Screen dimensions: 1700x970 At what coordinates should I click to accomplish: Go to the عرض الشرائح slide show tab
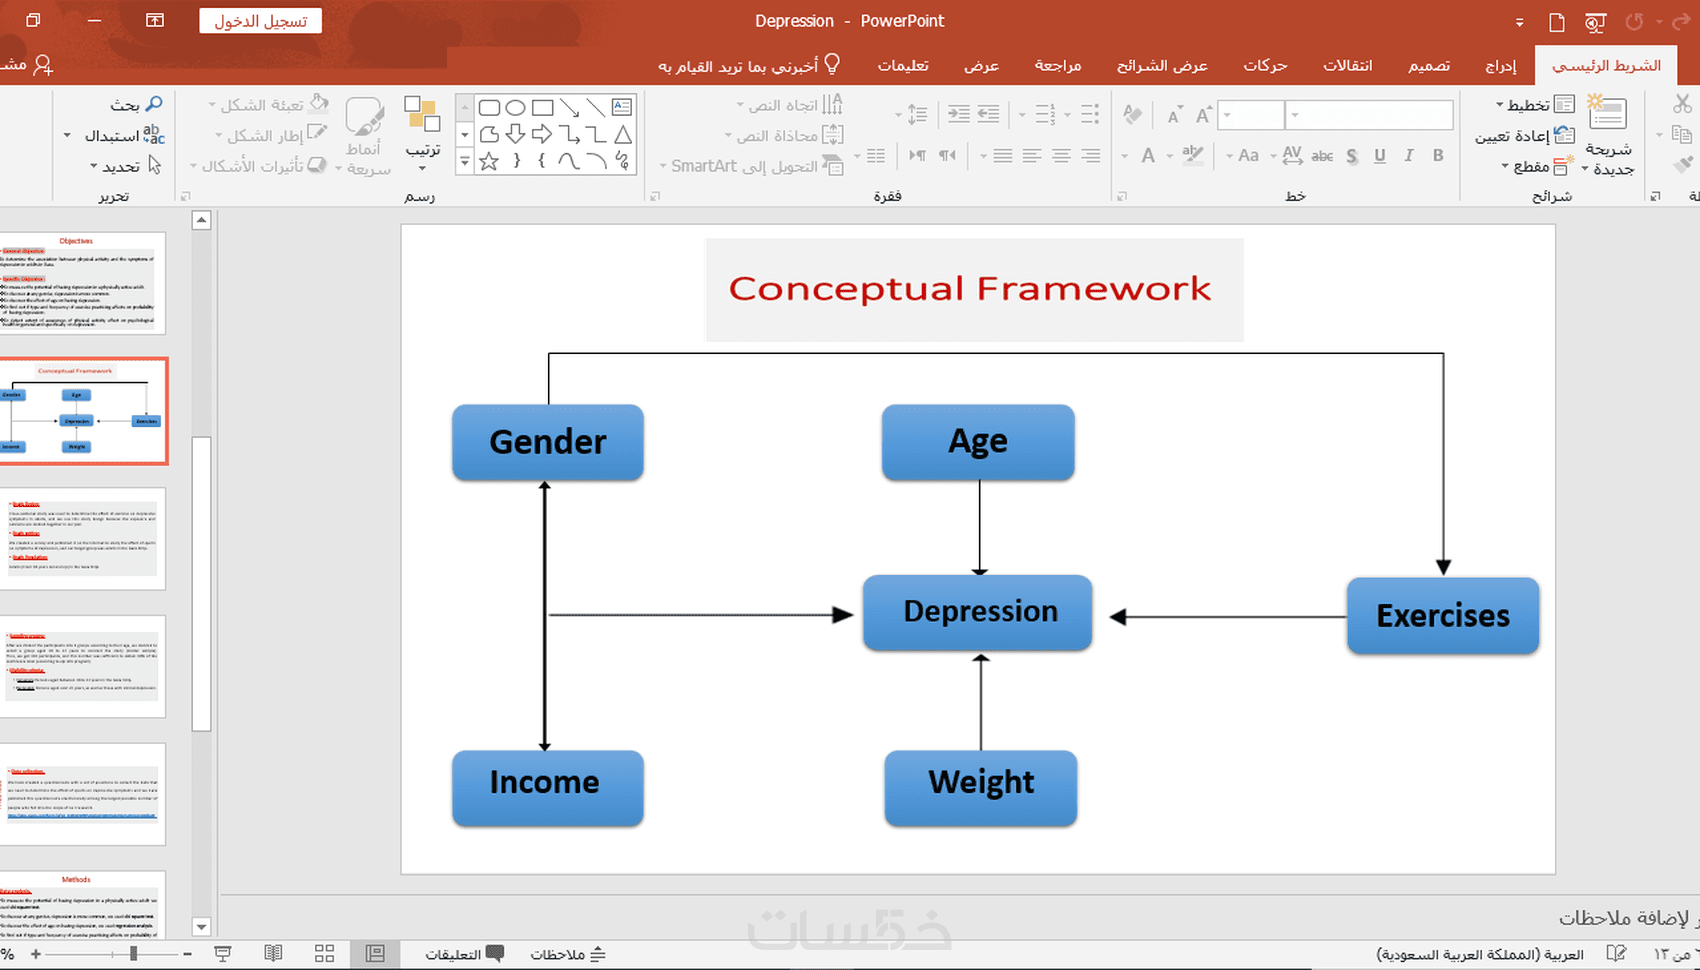click(x=1162, y=66)
